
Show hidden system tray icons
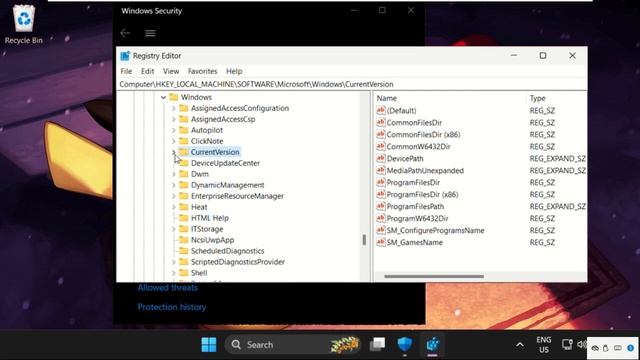[x=520, y=345]
